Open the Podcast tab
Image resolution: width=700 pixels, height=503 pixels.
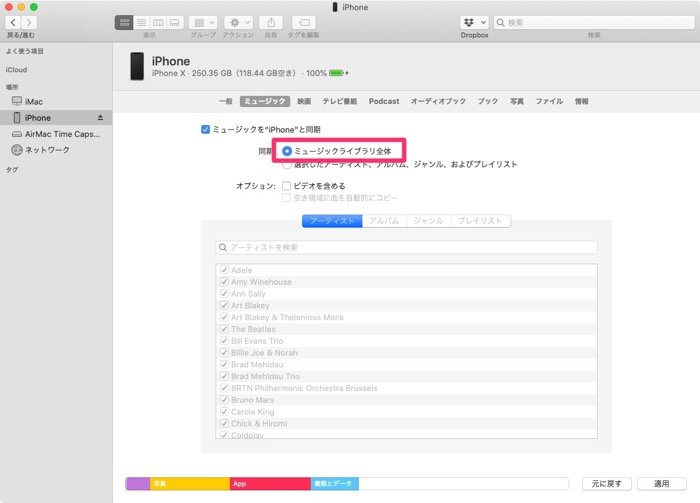click(x=384, y=101)
